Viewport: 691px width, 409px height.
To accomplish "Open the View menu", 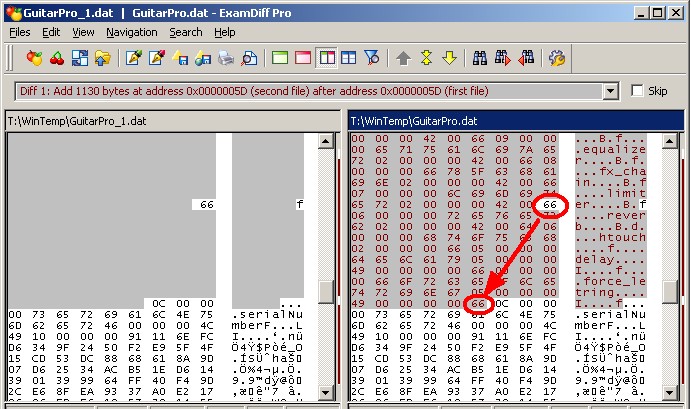I will (x=83, y=32).
